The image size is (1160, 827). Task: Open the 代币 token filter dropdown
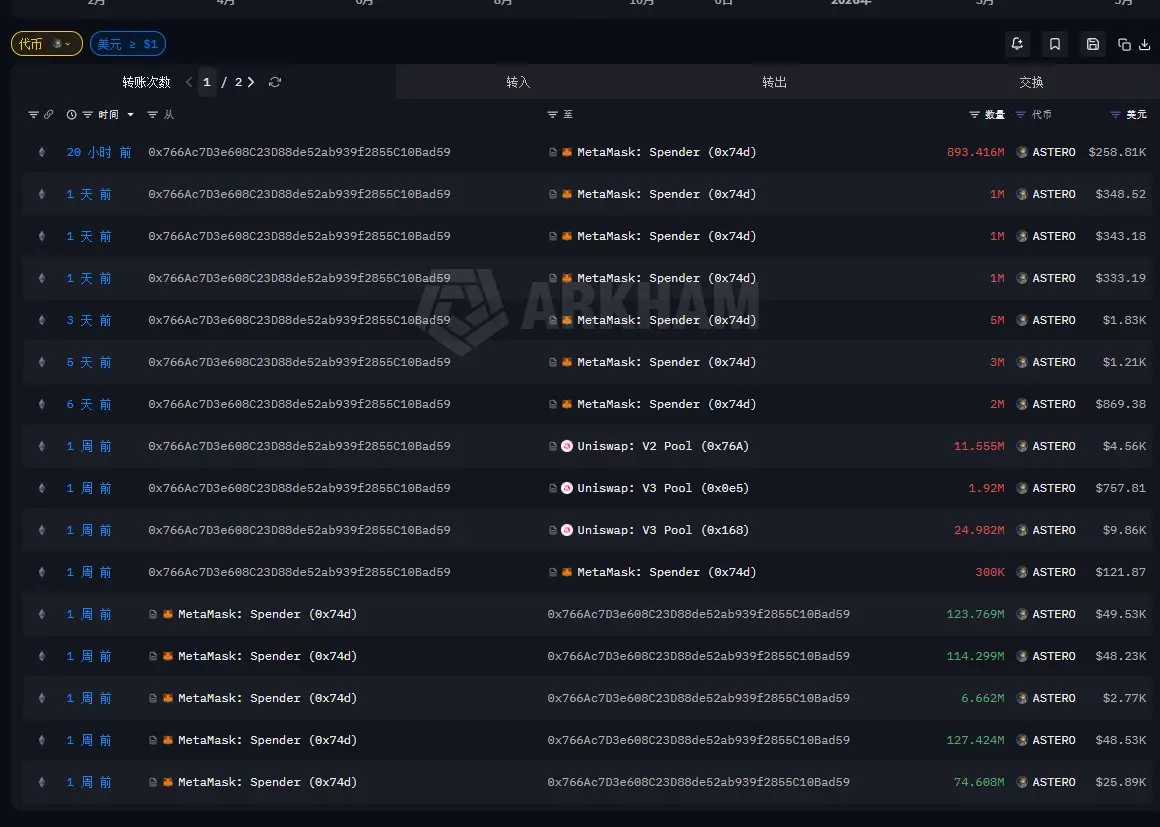click(x=47, y=44)
